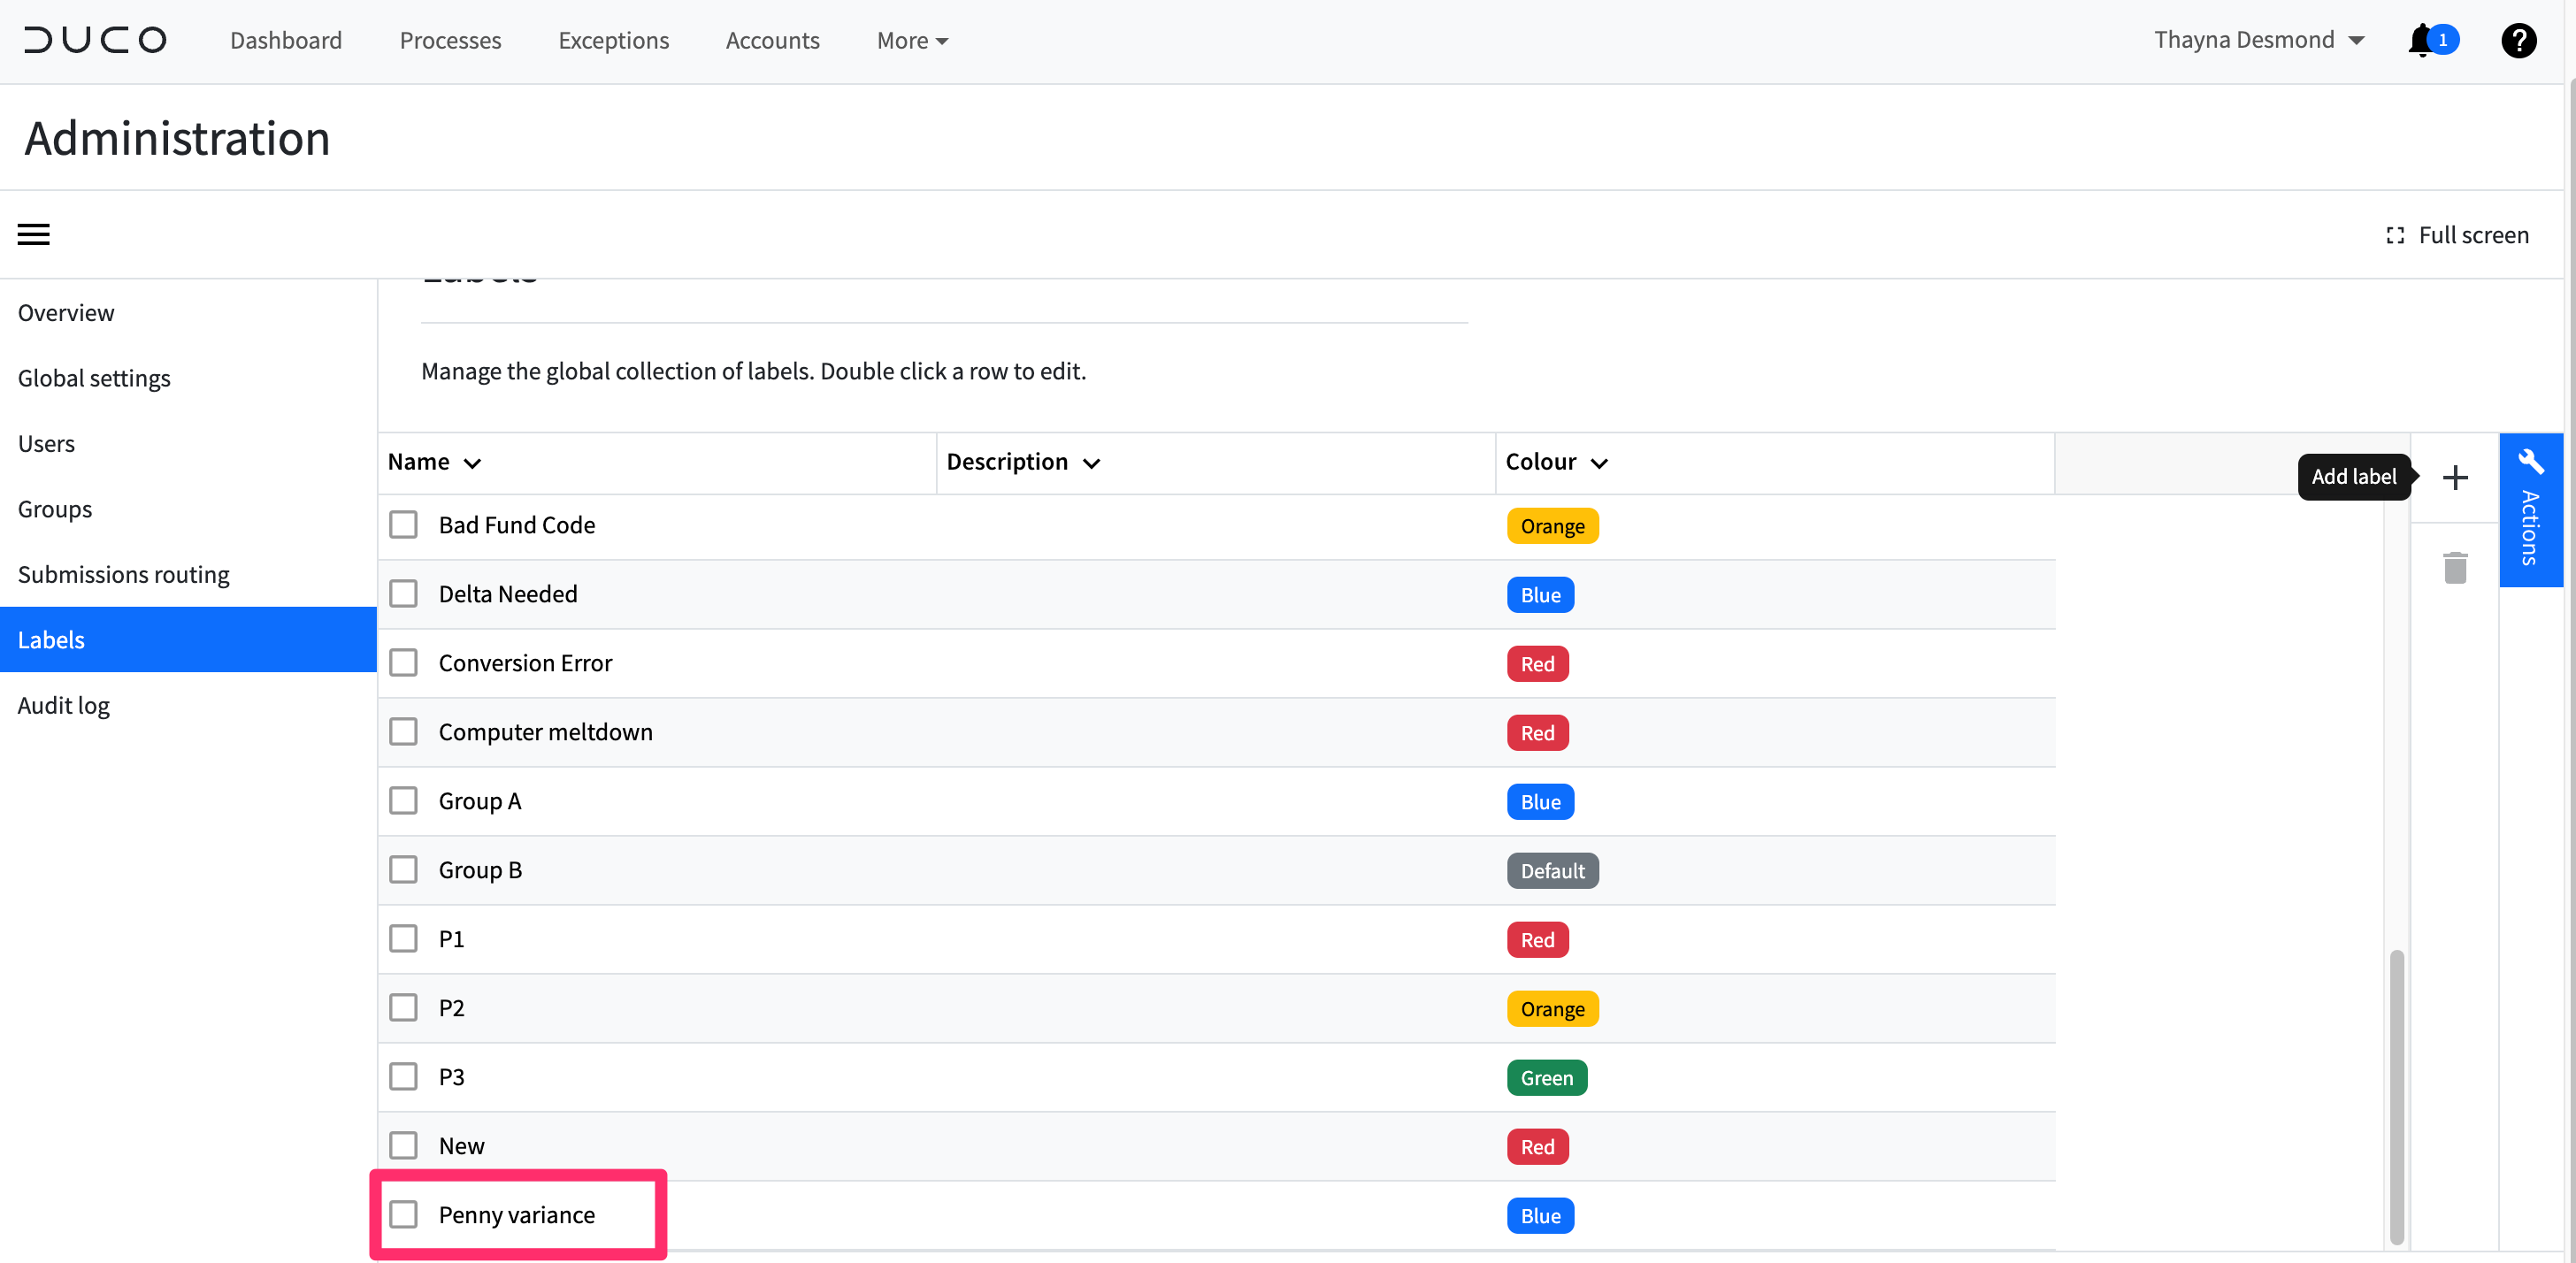The width and height of the screenshot is (2576, 1263).
Task: Go to the Exceptions tab
Action: coord(613,40)
